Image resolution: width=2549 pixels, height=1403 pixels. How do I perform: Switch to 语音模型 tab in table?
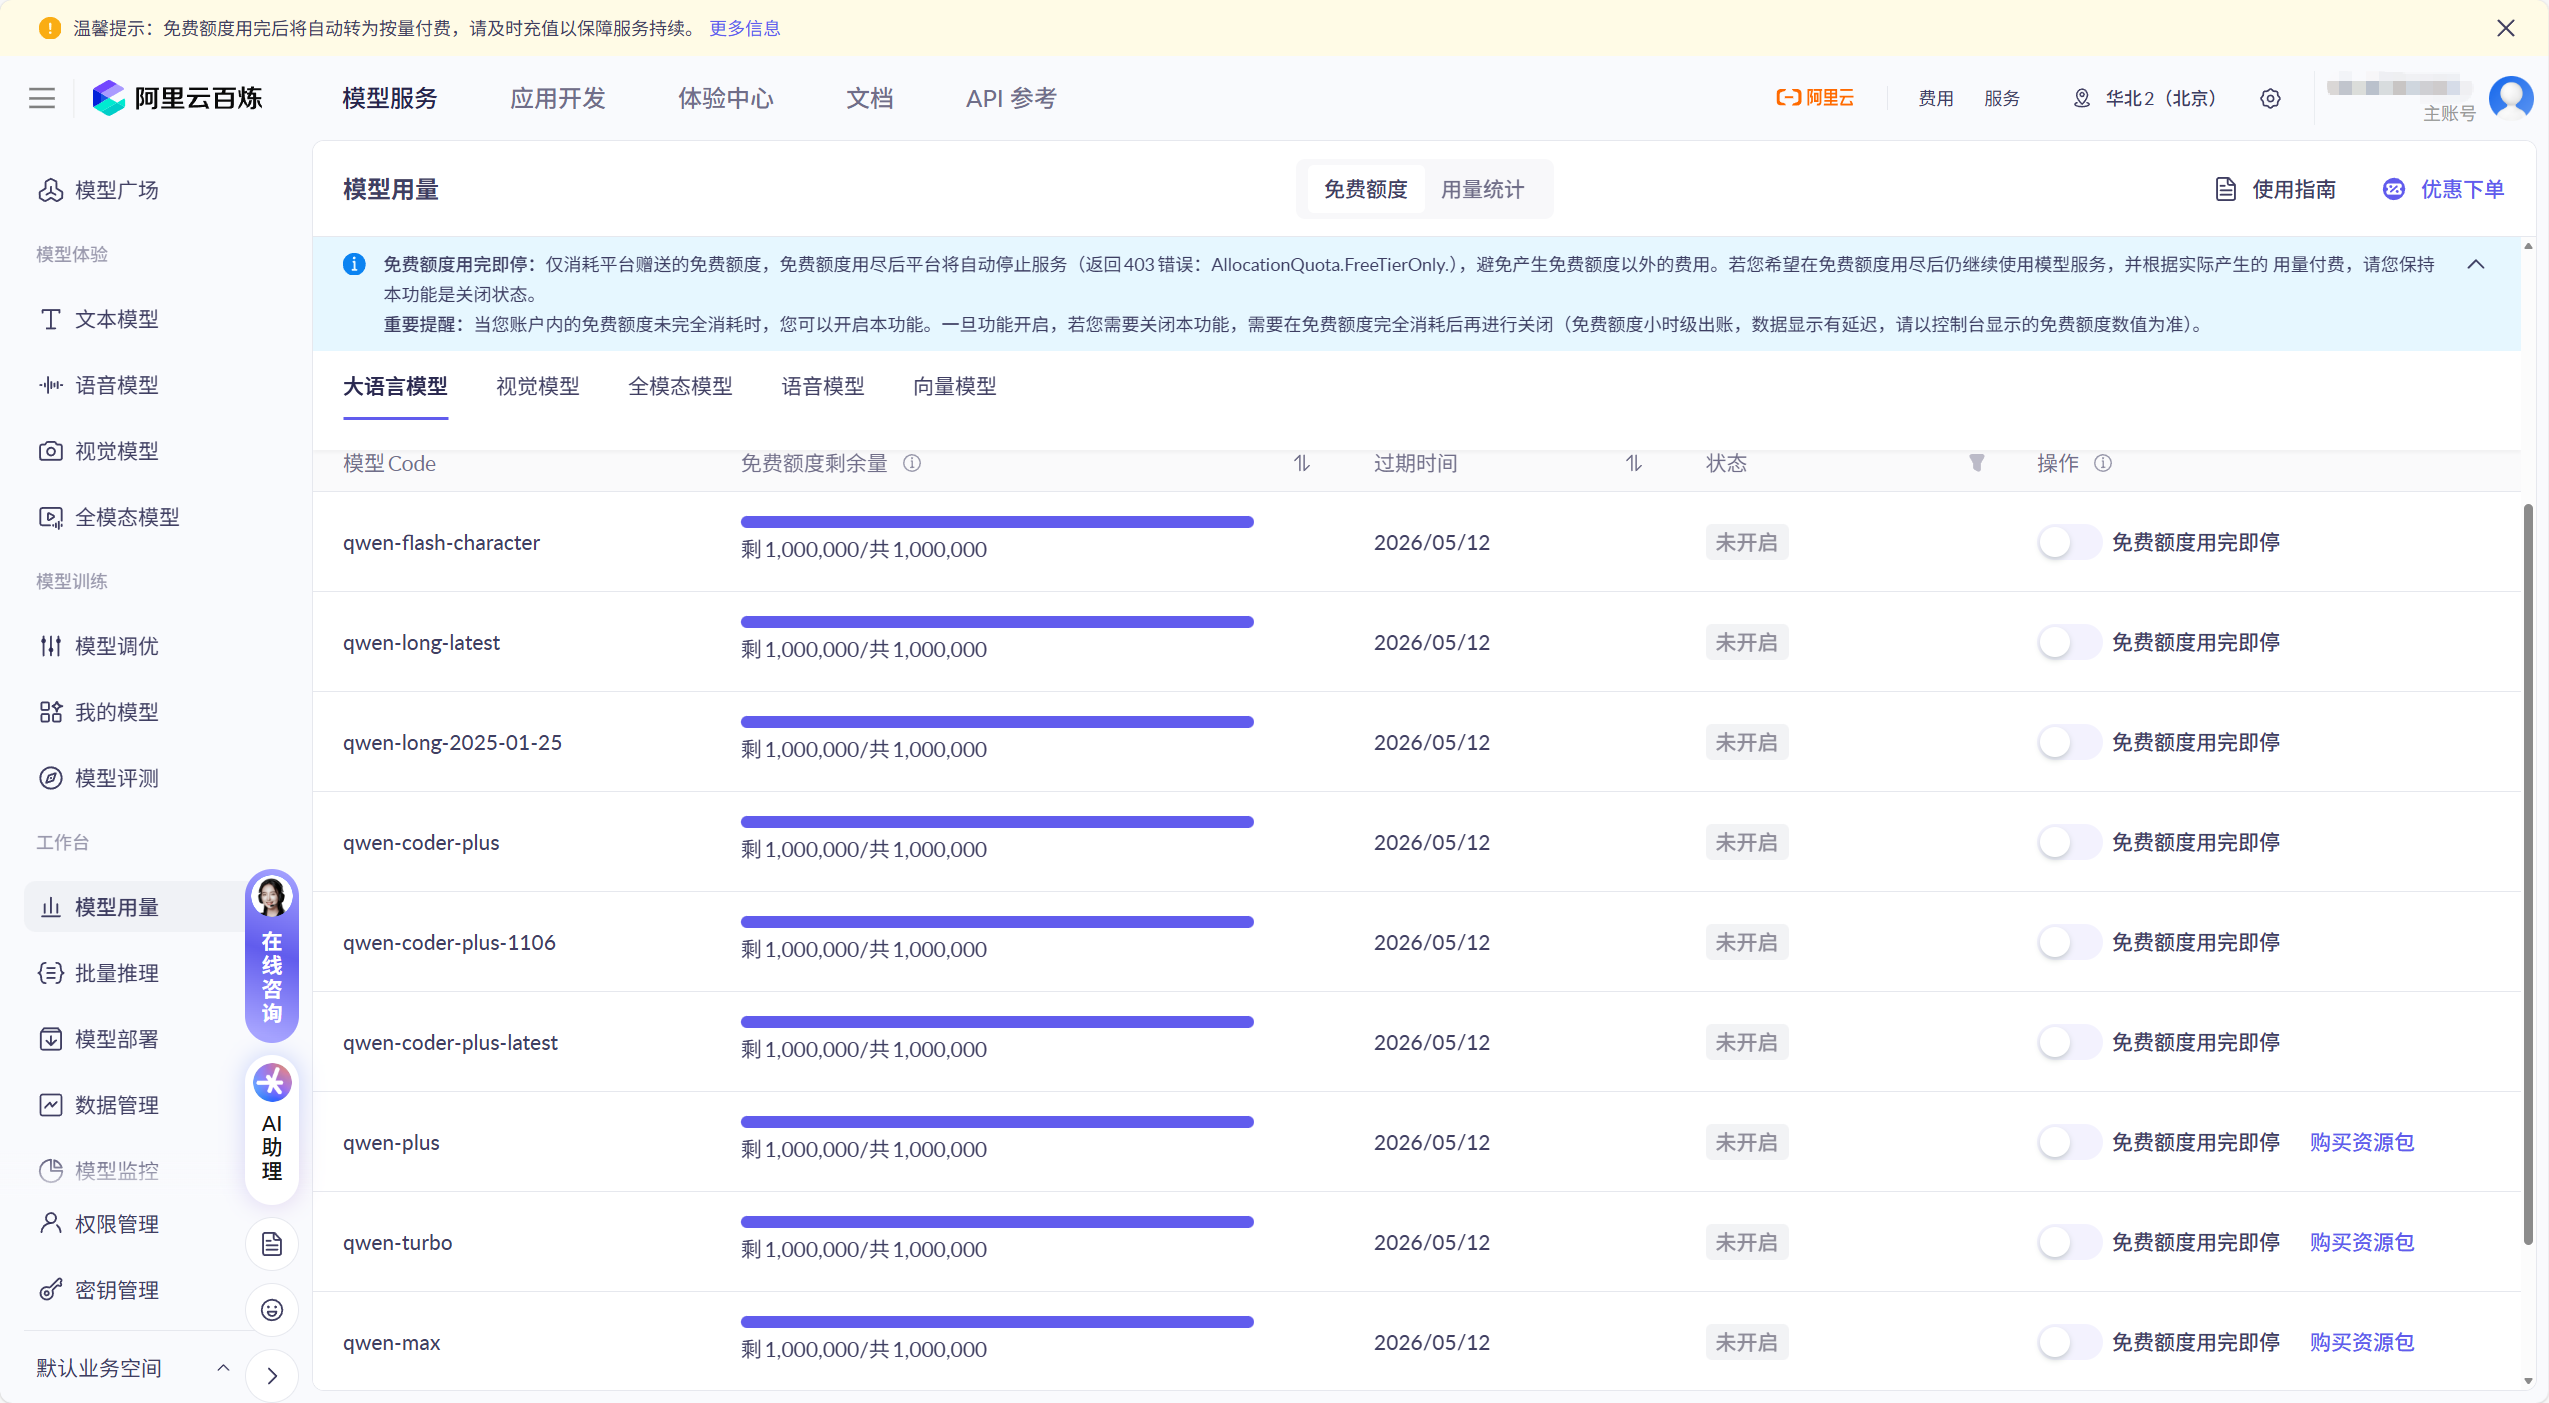pos(823,386)
